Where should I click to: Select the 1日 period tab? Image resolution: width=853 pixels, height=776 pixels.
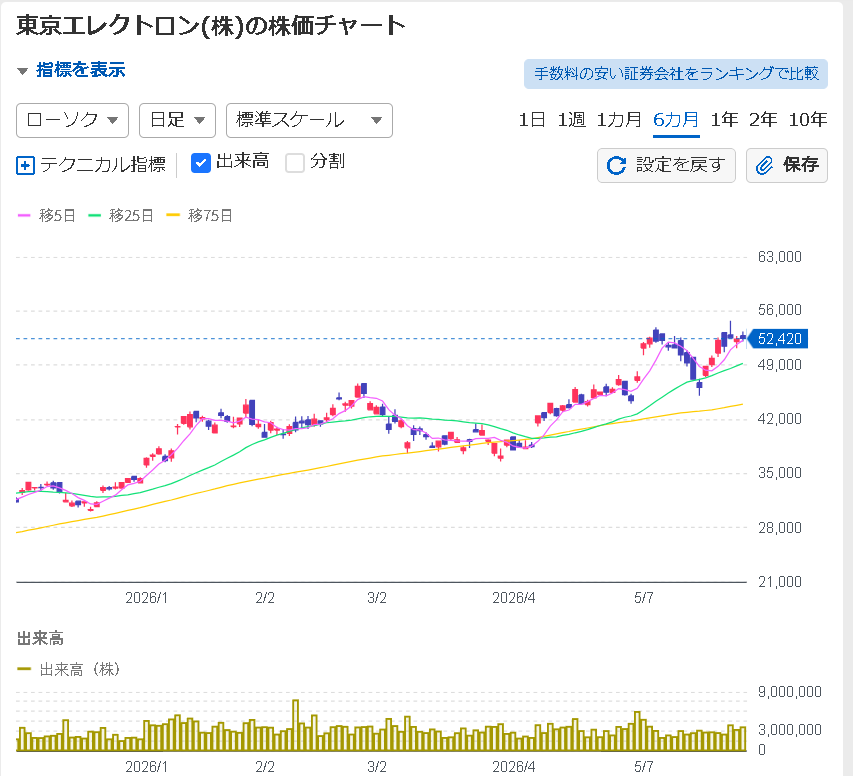531,120
